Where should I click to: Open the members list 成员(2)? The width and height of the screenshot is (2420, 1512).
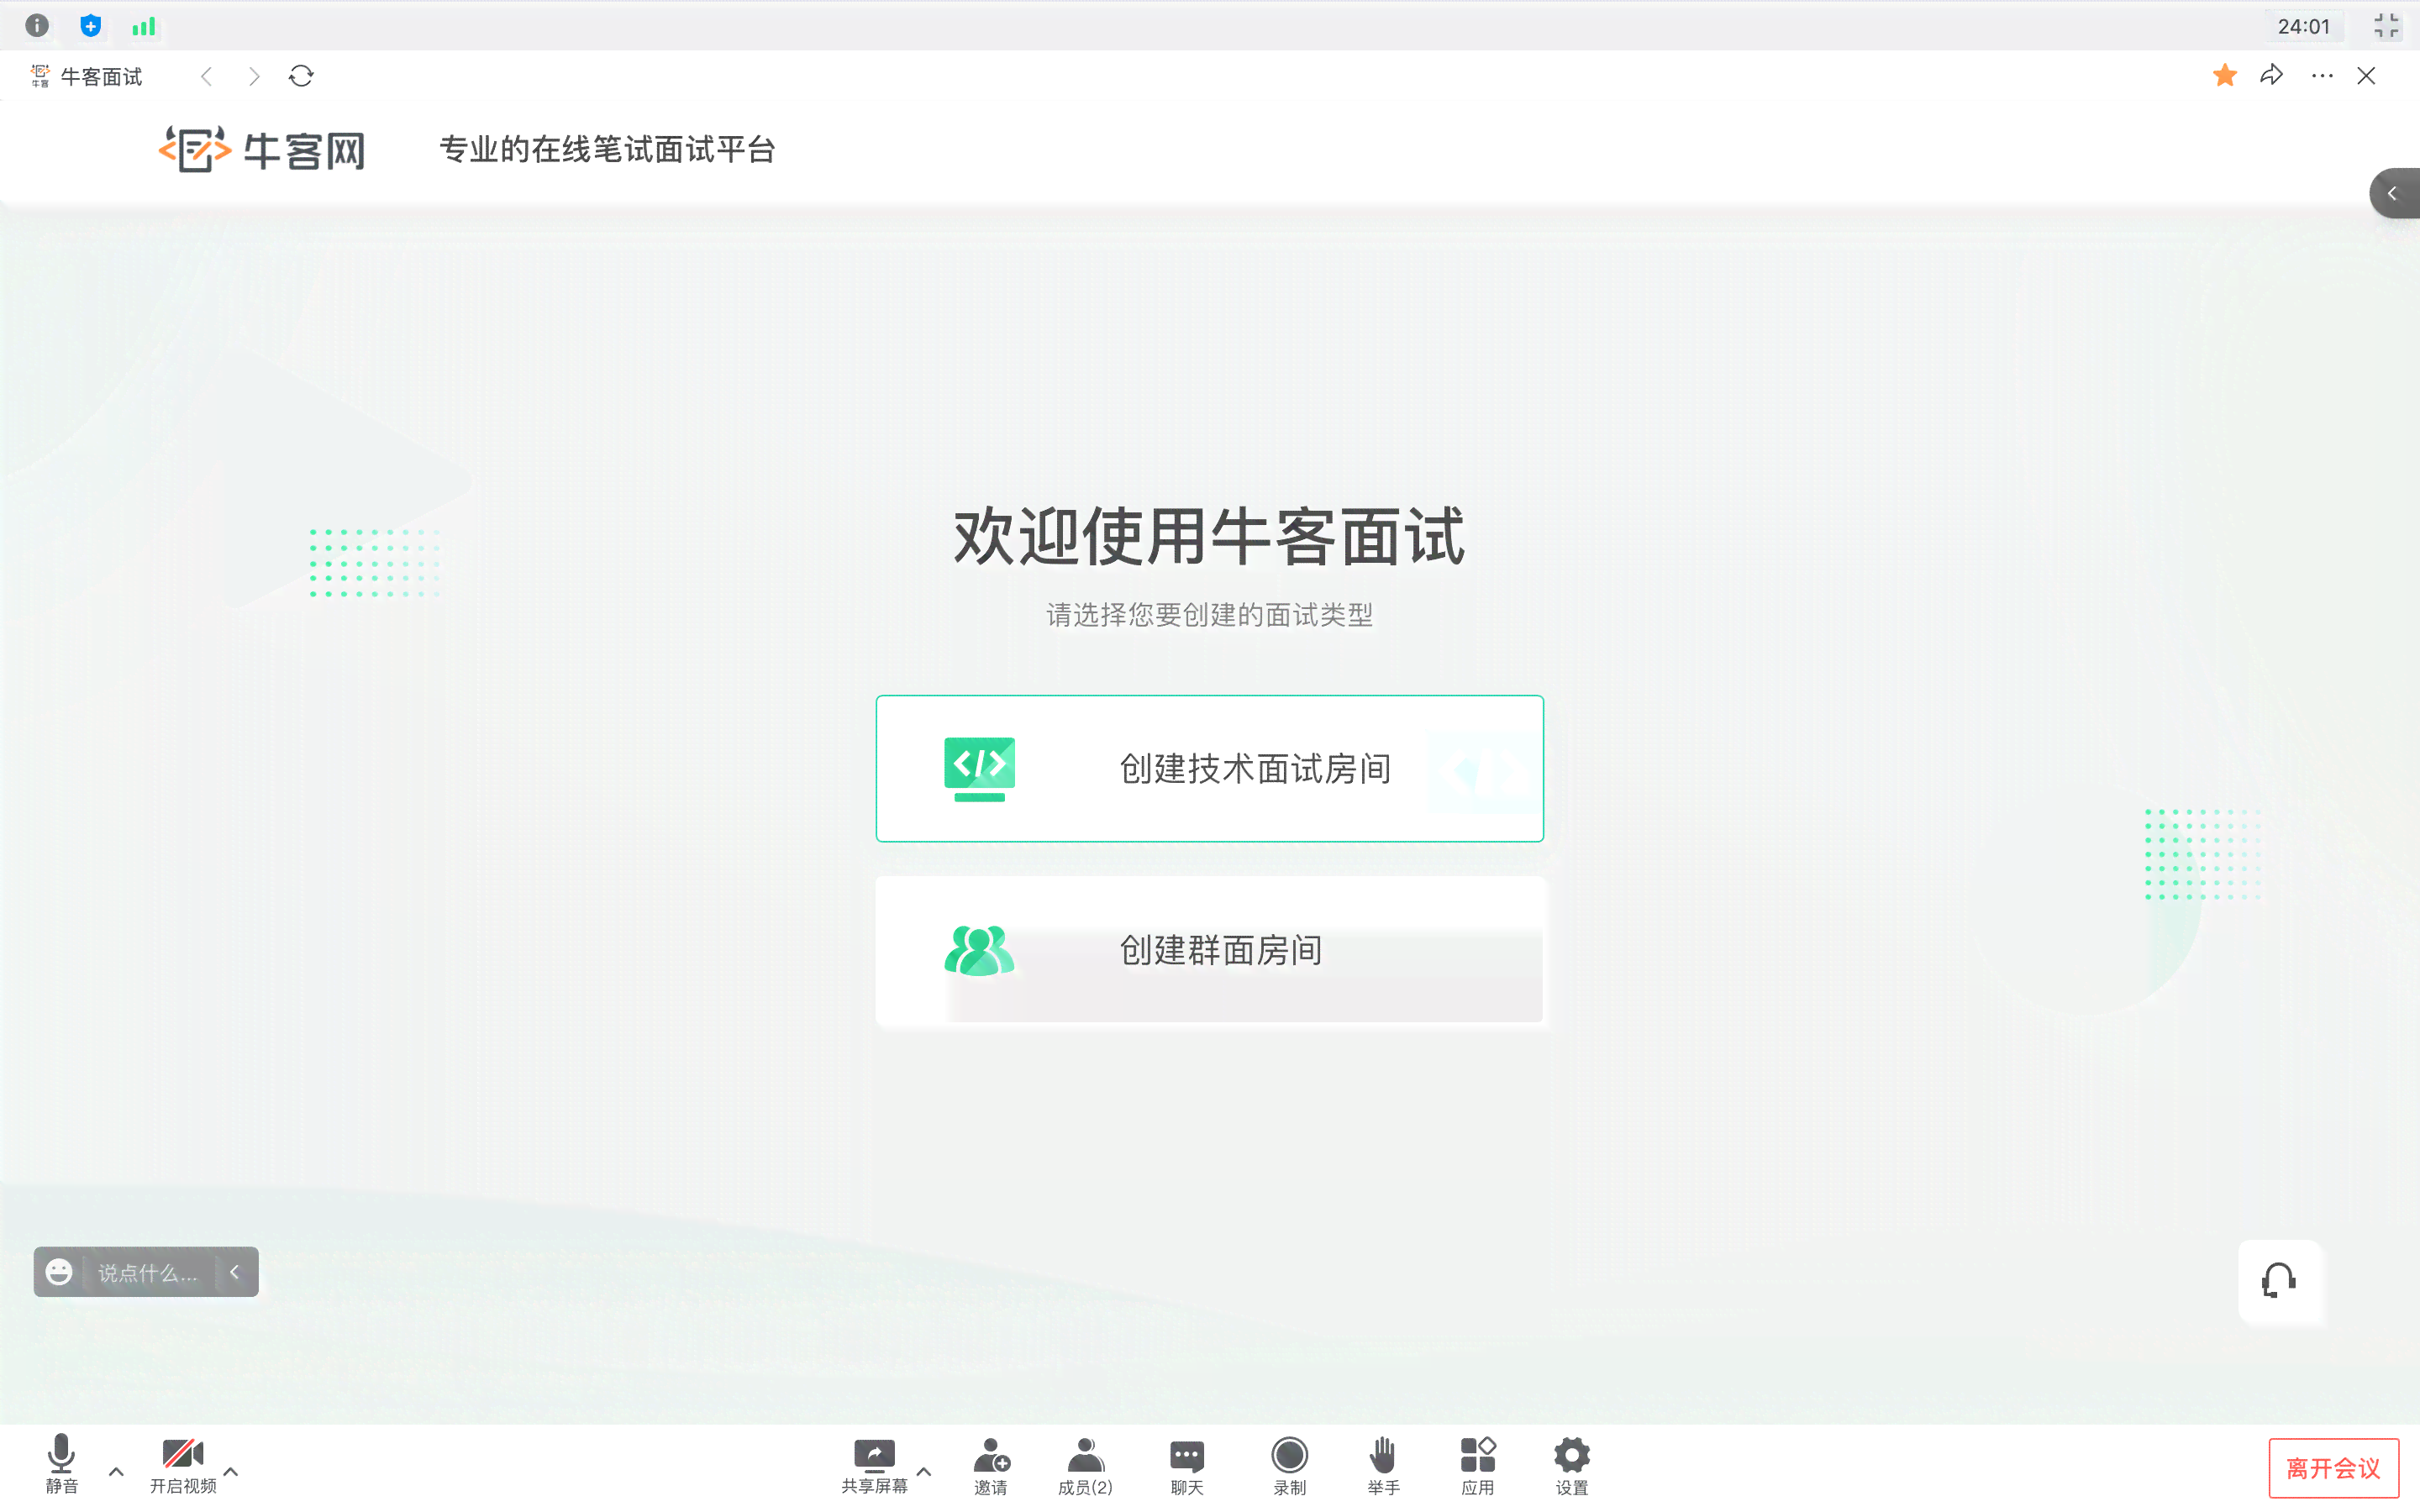click(x=1085, y=1466)
